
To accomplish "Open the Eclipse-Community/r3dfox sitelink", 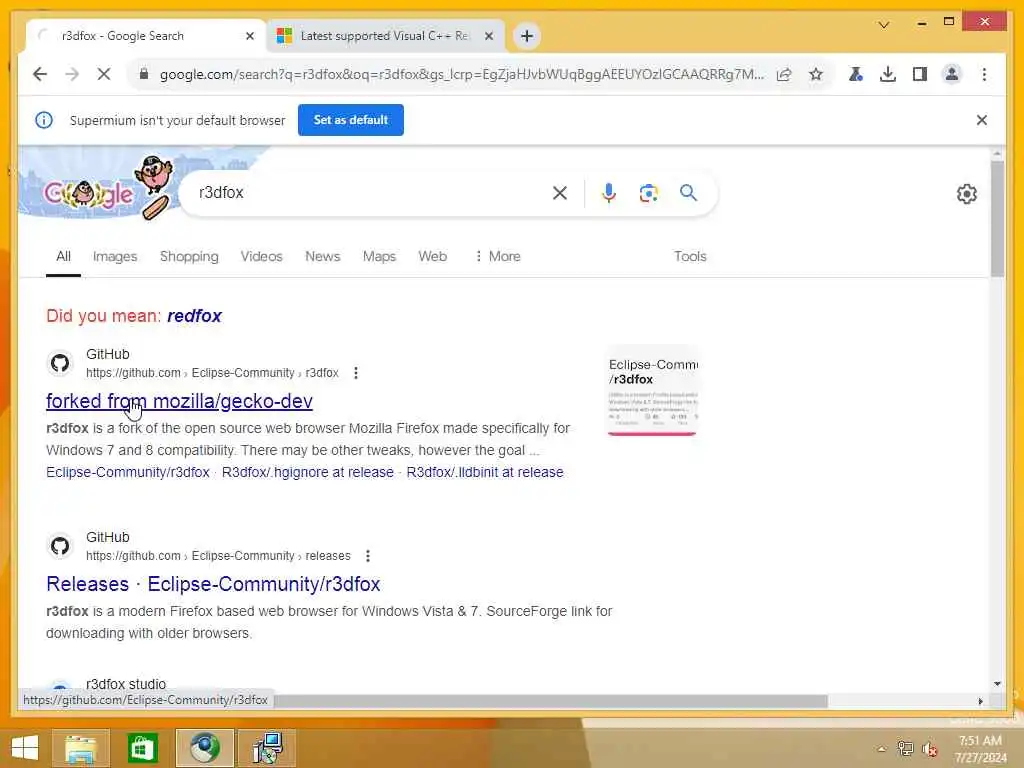I will pos(128,472).
